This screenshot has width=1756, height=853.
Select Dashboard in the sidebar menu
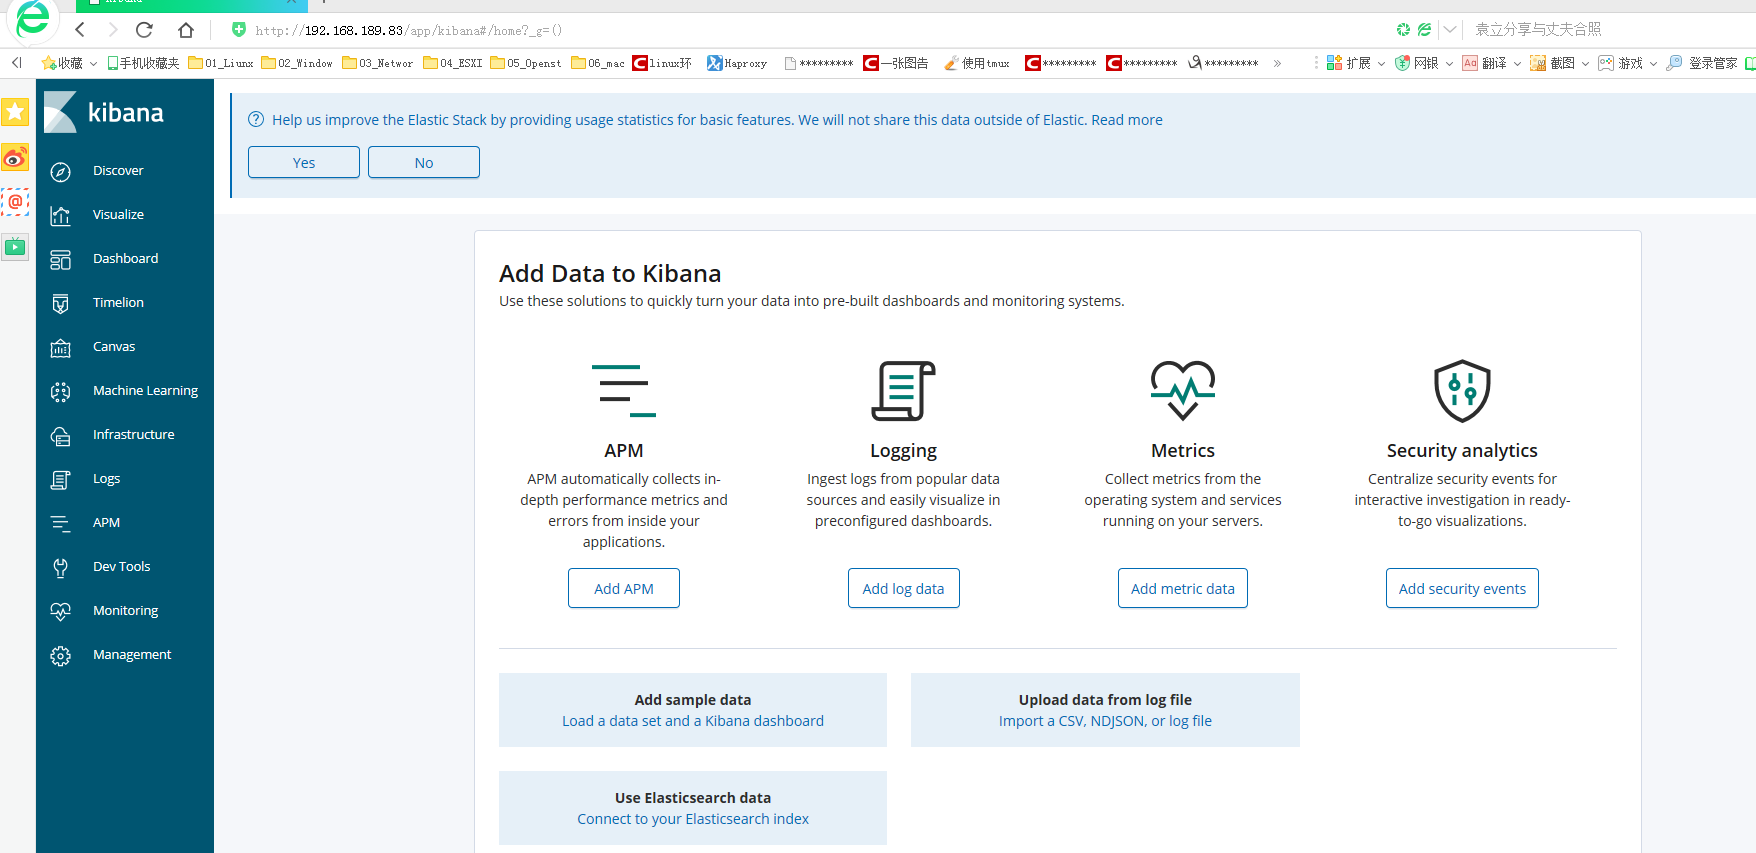click(126, 259)
